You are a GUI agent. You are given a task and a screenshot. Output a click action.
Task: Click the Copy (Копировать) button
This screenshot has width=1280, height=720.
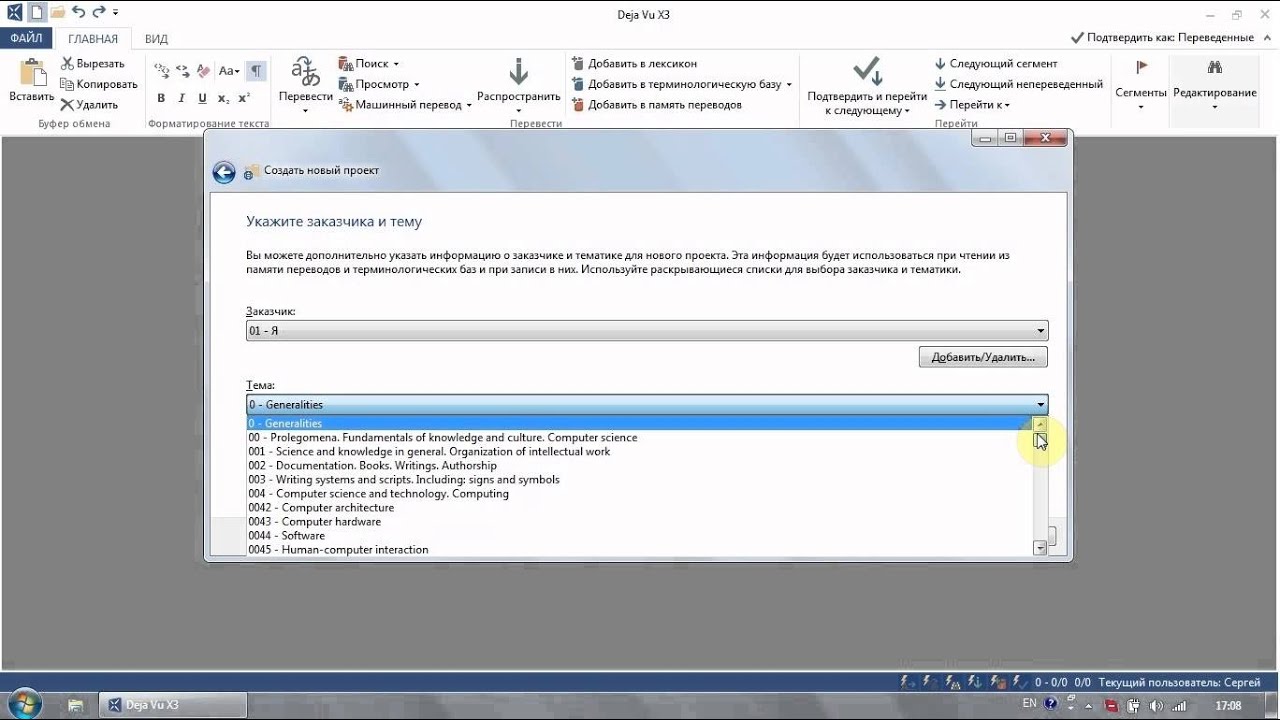98,84
